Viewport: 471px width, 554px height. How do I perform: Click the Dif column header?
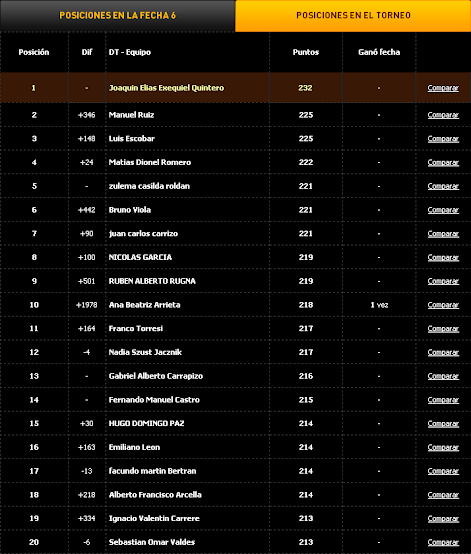point(87,52)
